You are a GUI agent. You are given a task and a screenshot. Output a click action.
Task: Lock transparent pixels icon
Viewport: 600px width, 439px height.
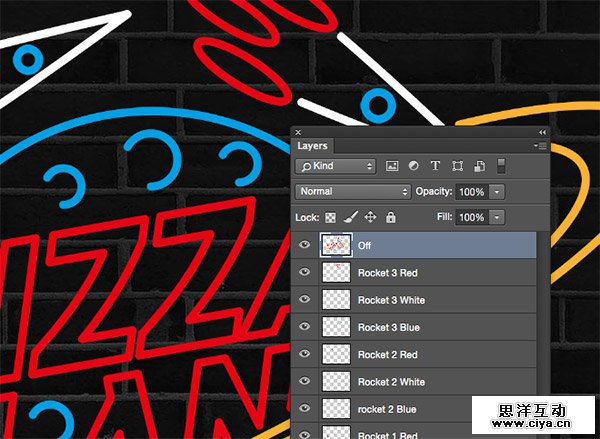point(330,218)
